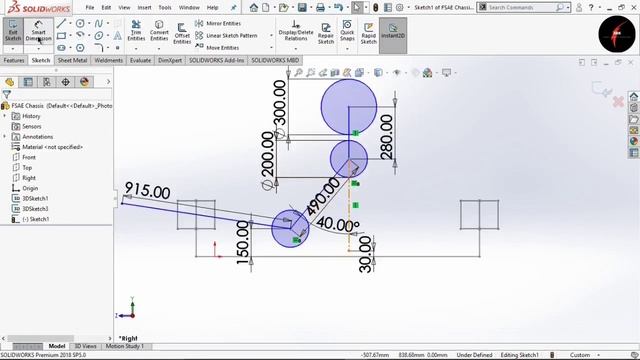Open the Exit Sketch dropdown arrow
The height and width of the screenshot is (360, 640).
tap(13, 49)
